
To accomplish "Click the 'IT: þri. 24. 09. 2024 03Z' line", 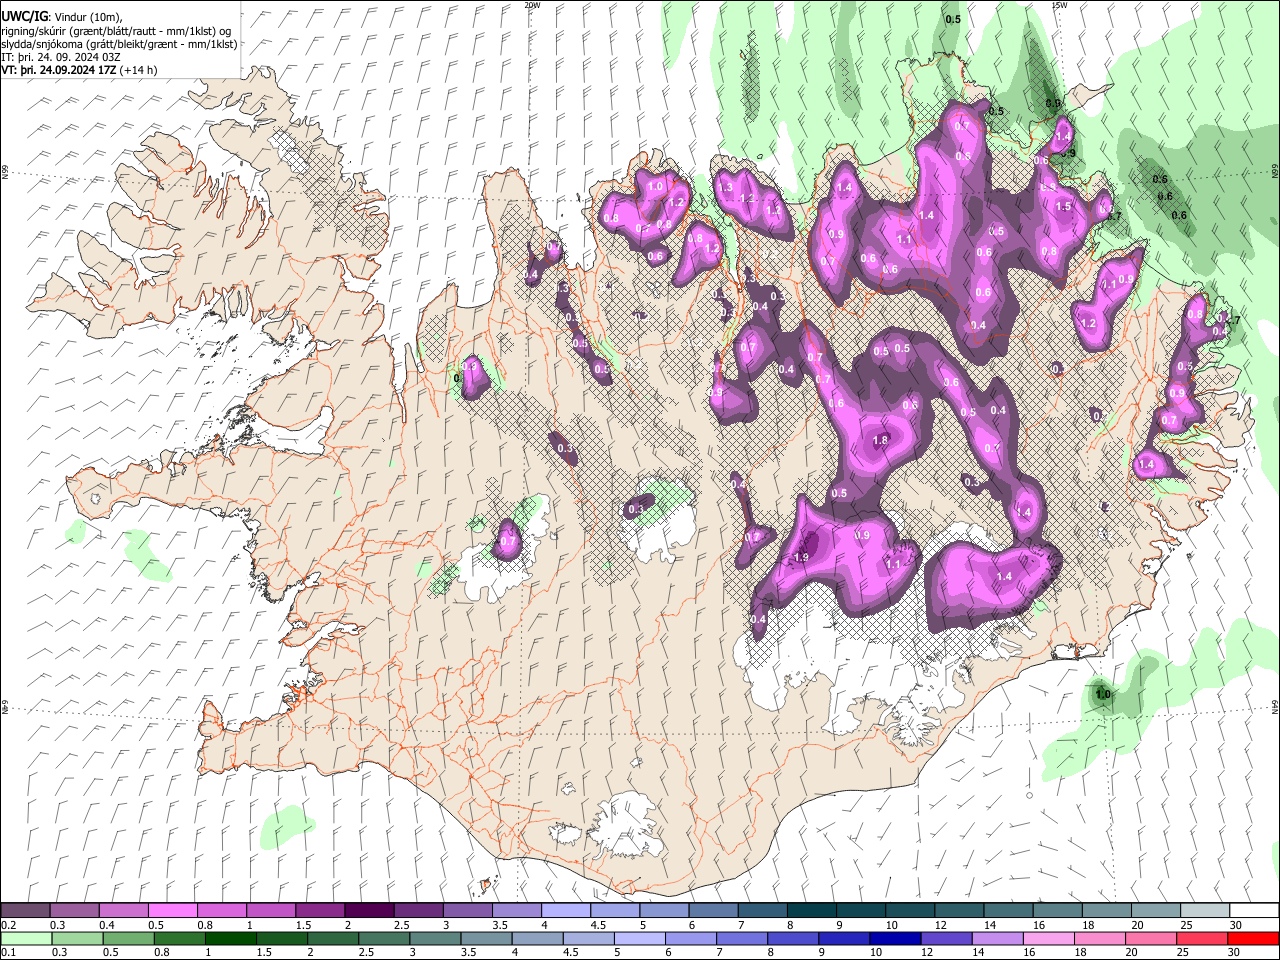I will [x=61, y=57].
